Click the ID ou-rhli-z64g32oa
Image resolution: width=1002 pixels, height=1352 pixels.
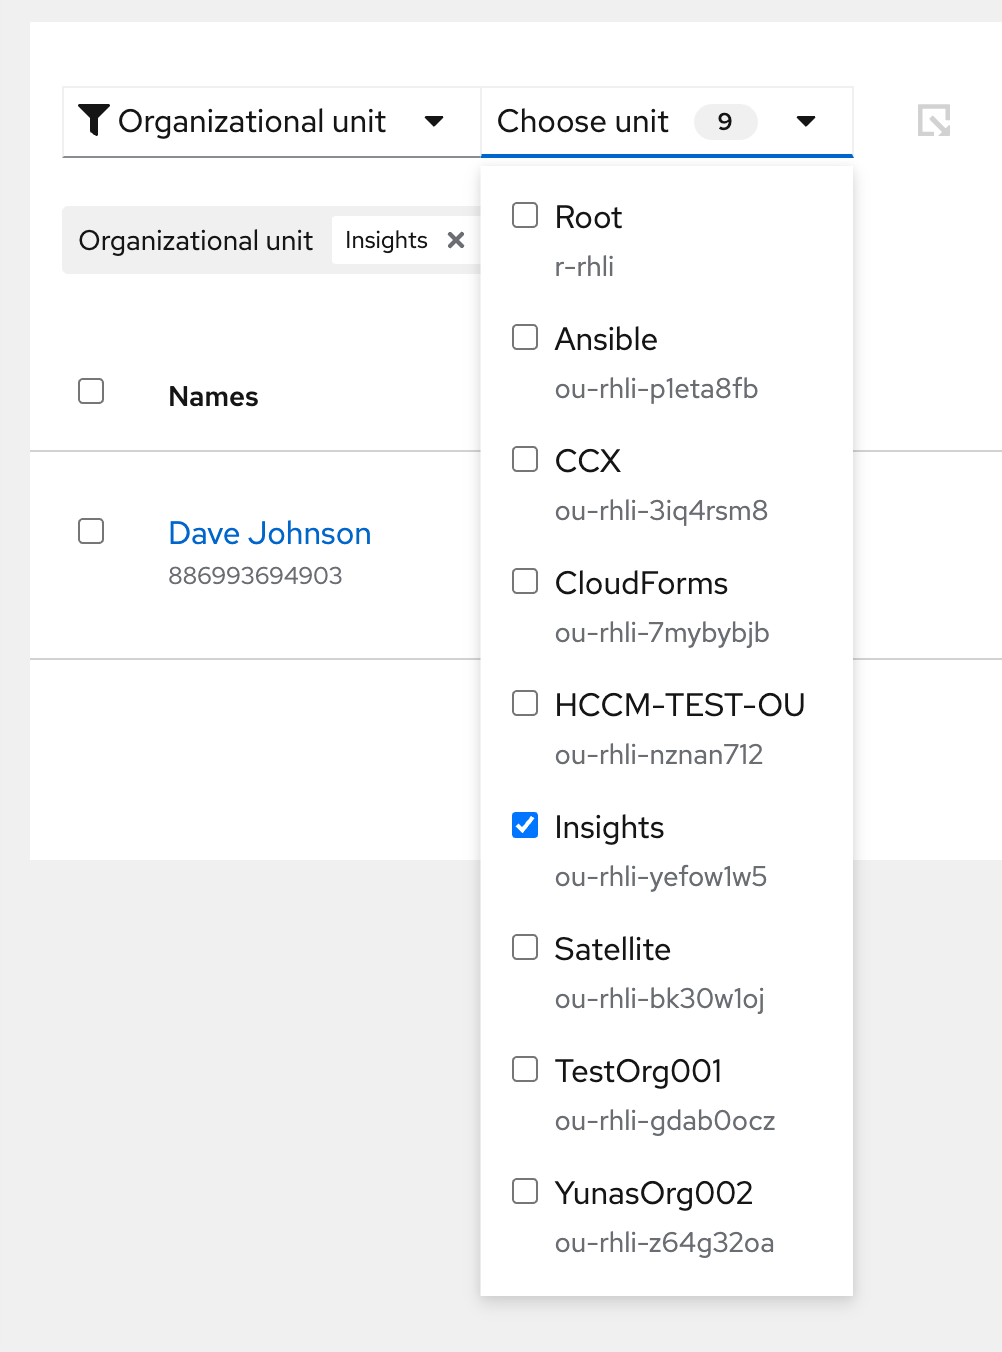click(x=664, y=1243)
